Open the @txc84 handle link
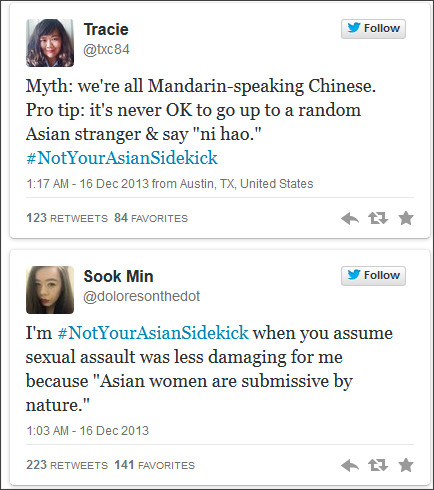 point(106,50)
